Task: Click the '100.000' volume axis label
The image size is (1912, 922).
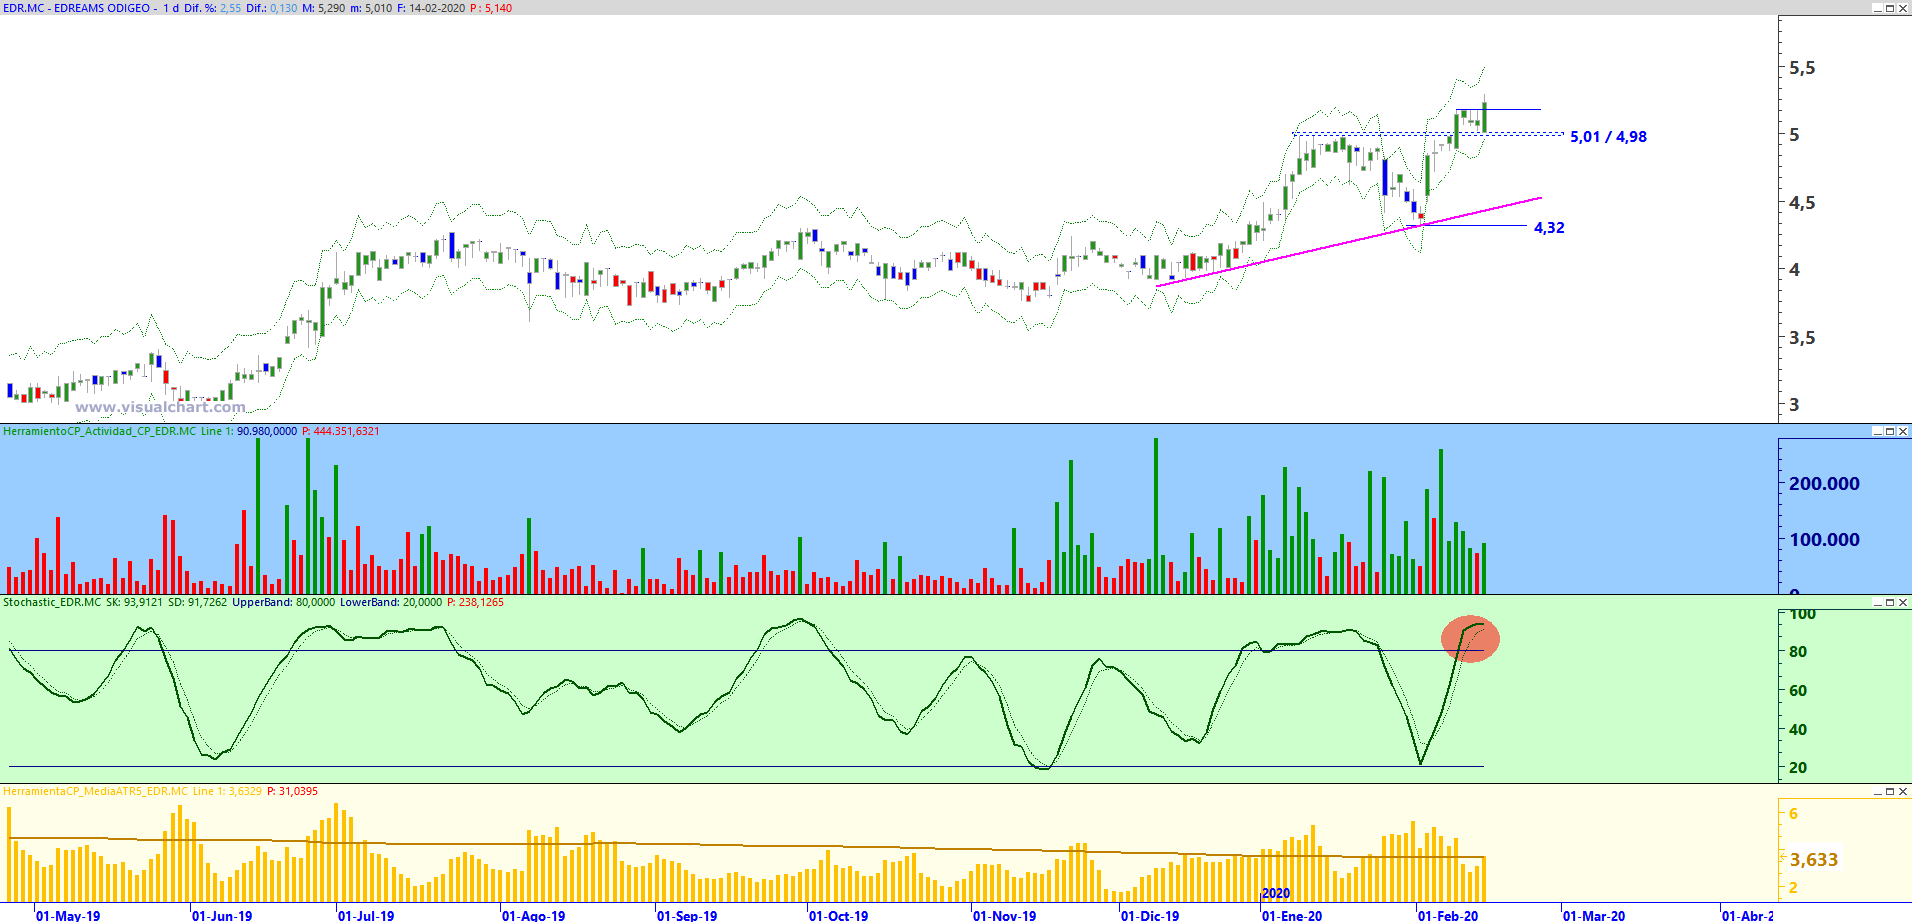Action: coord(1824,540)
